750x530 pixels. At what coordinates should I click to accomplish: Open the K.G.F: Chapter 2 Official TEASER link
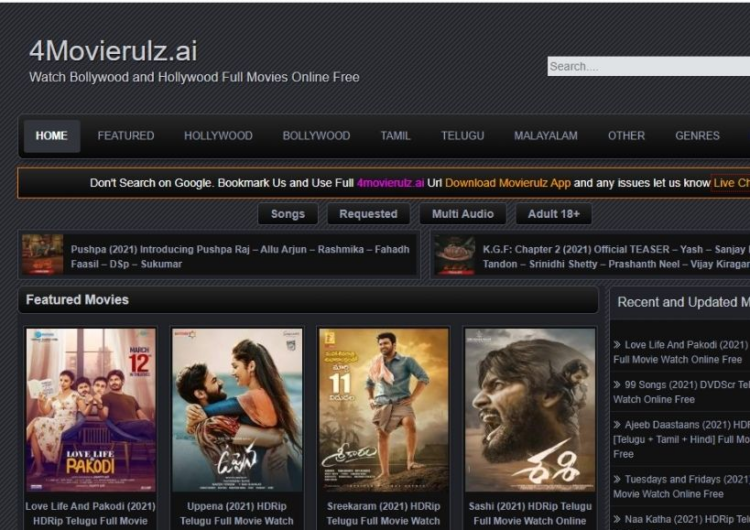[616, 256]
